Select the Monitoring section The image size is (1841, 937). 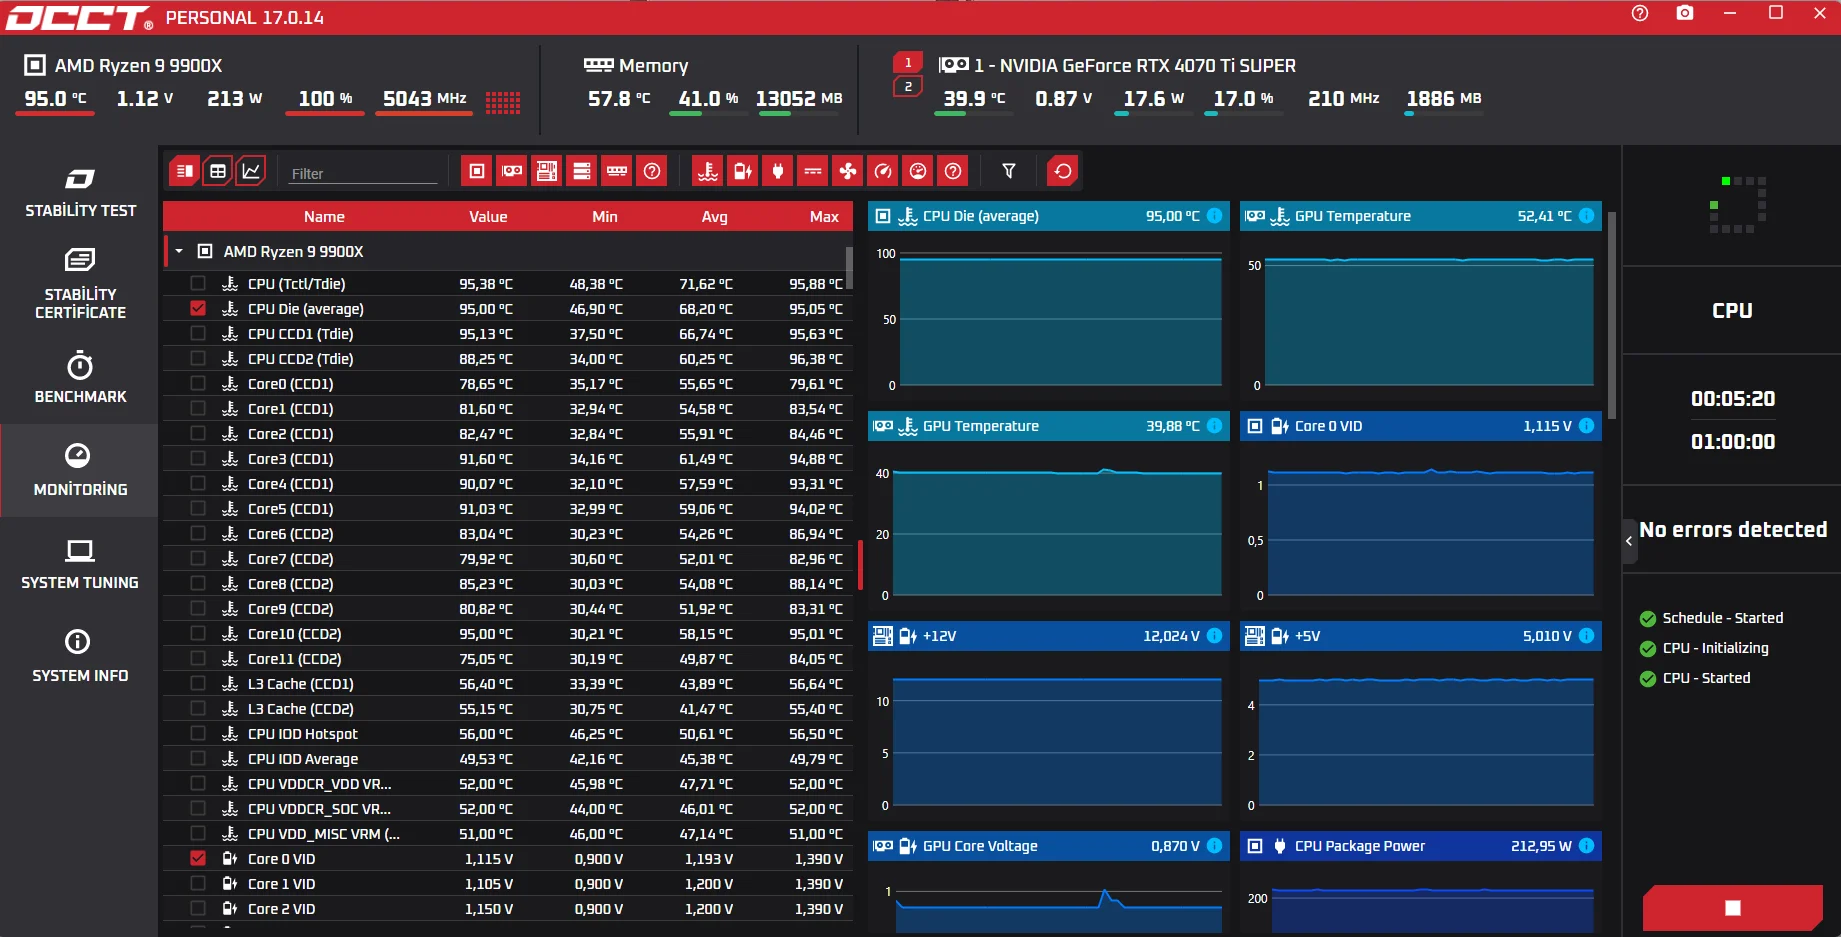coord(80,470)
